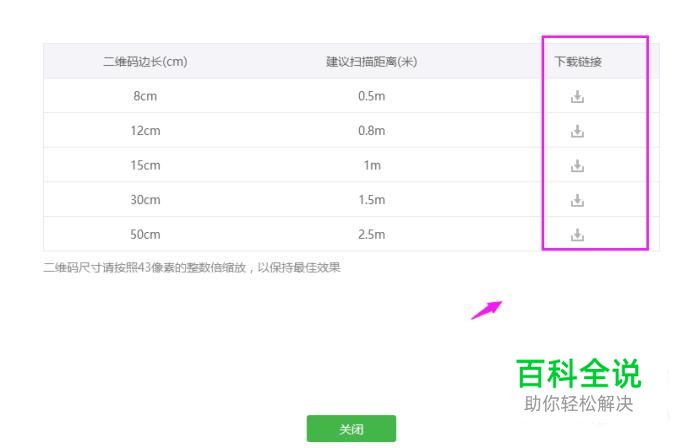Click the 0.5m scan distance value
The width and height of the screenshot is (692, 448).
tap(372, 96)
